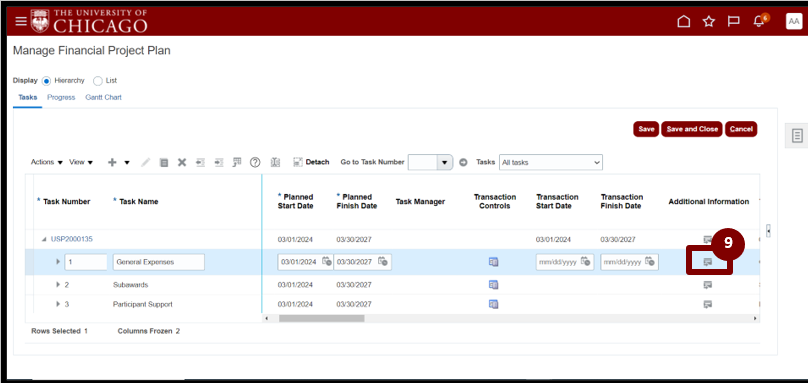Screen dimensions: 808x383
Task: Expand task 2 Subawards
Action: 58,285
